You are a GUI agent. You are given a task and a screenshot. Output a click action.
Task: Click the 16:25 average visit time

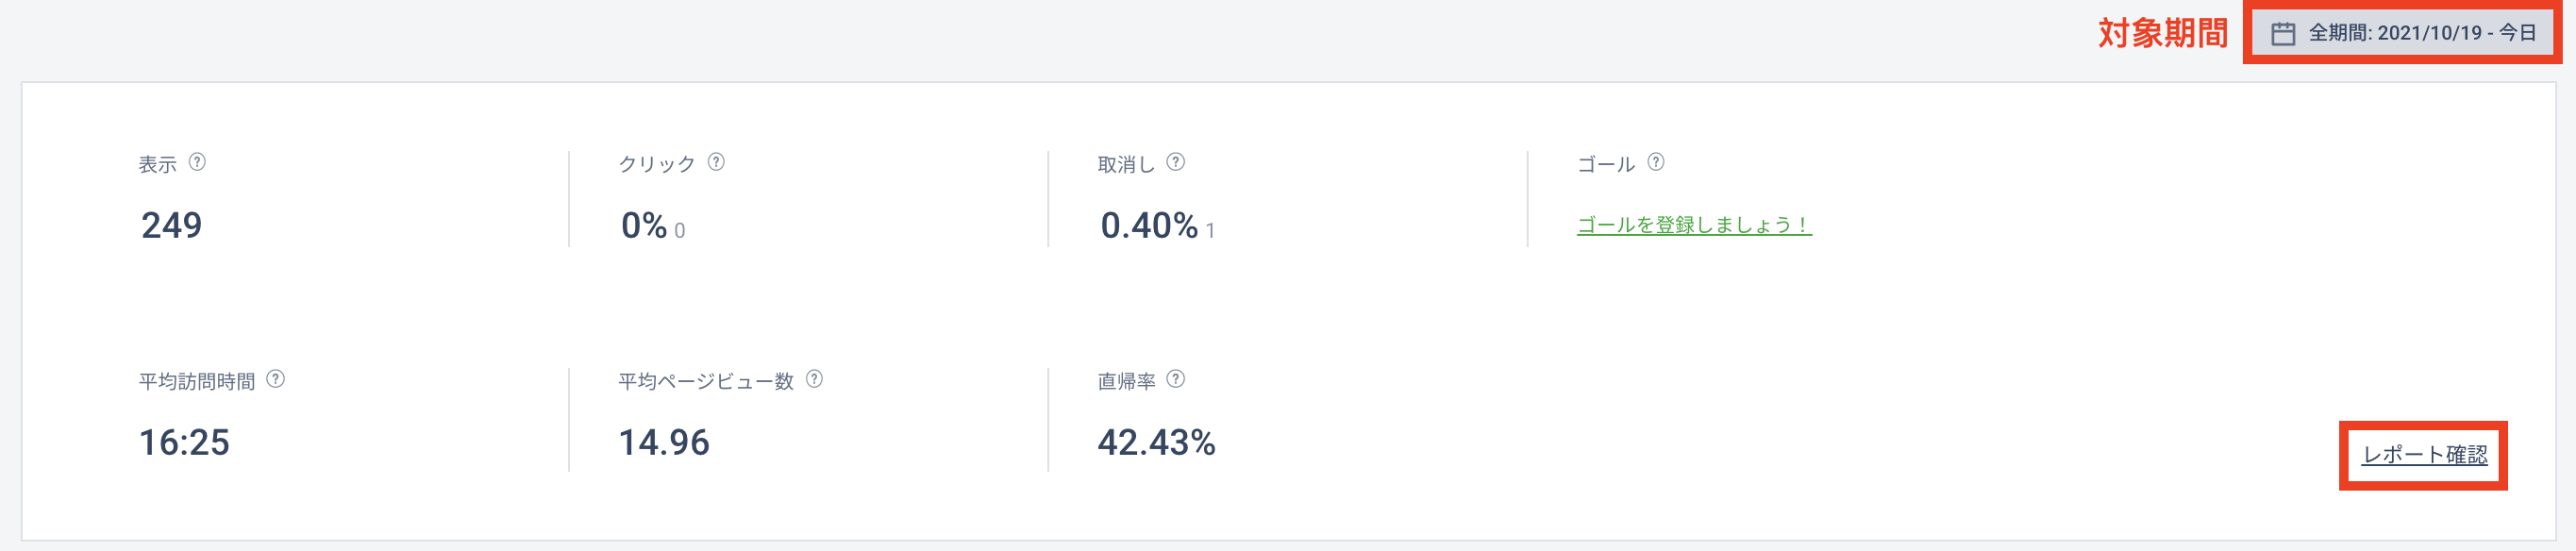click(x=184, y=443)
